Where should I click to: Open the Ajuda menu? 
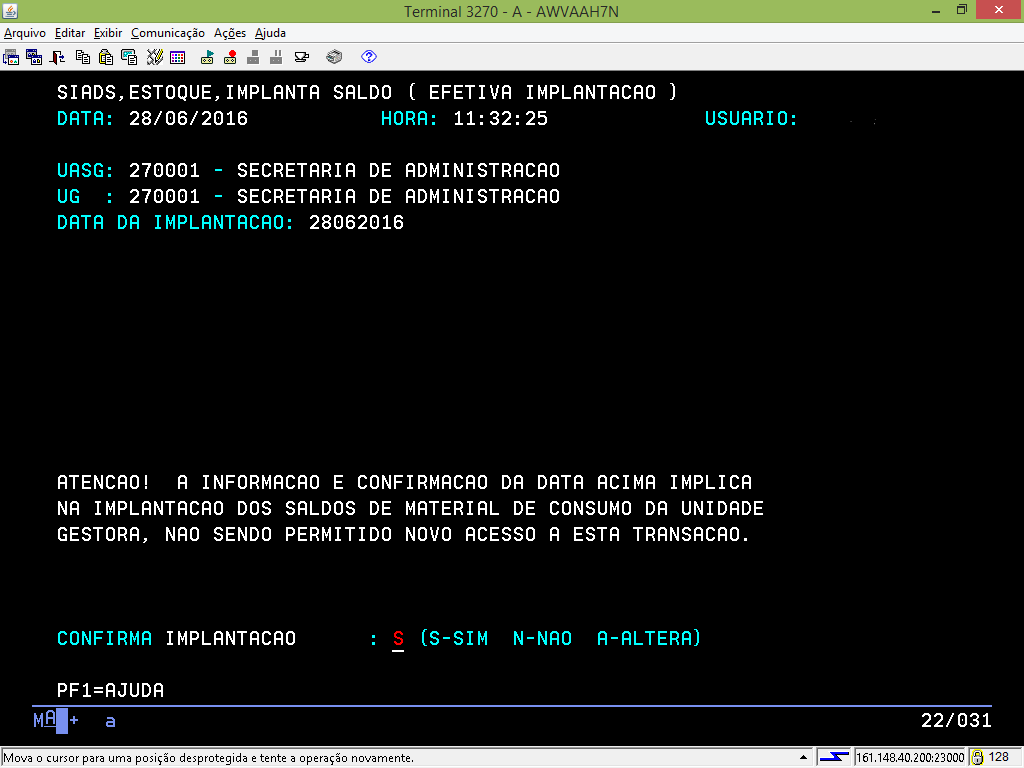tap(270, 33)
